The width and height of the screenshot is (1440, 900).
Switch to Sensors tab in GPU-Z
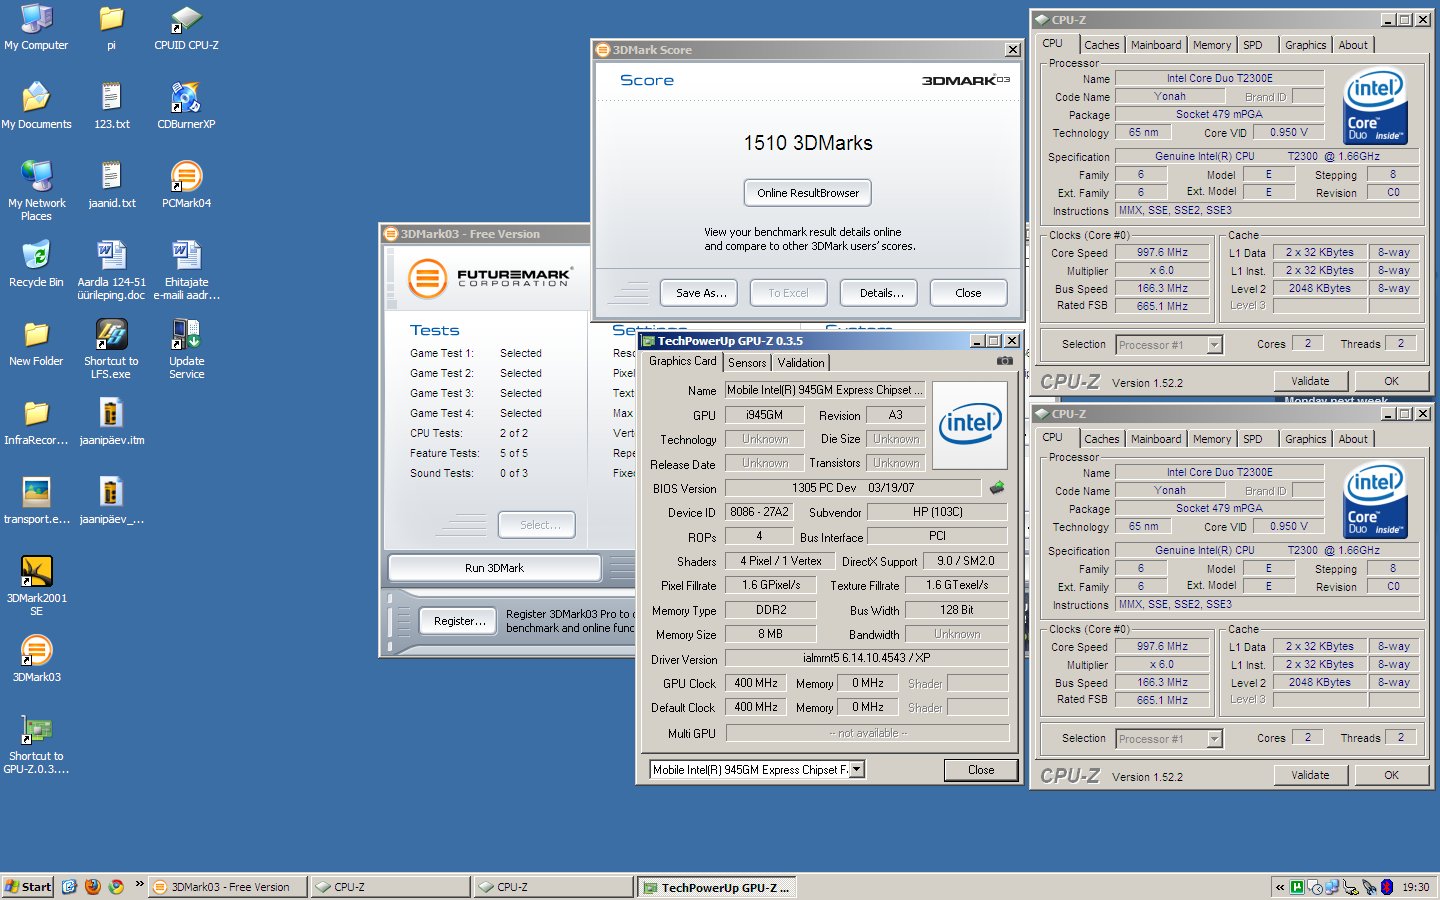coord(747,363)
